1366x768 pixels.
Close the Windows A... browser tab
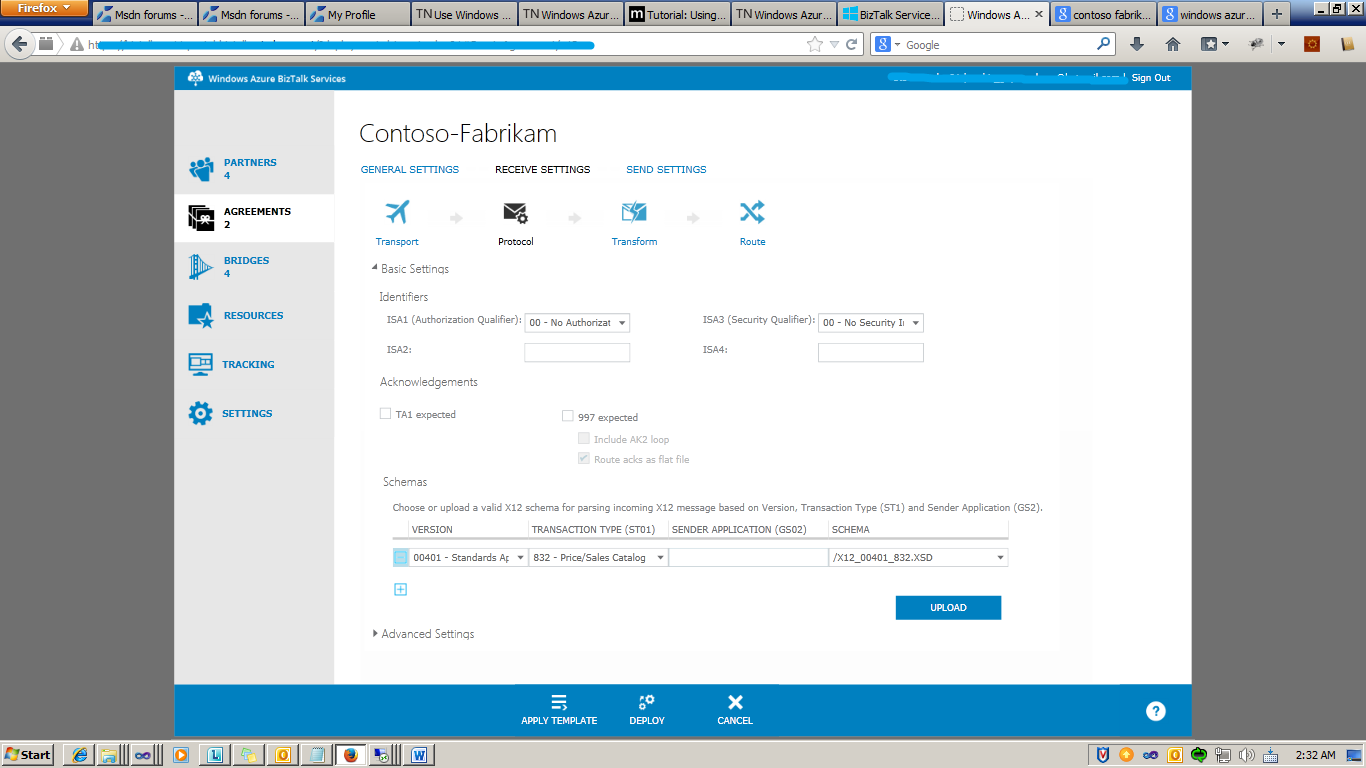click(1038, 15)
